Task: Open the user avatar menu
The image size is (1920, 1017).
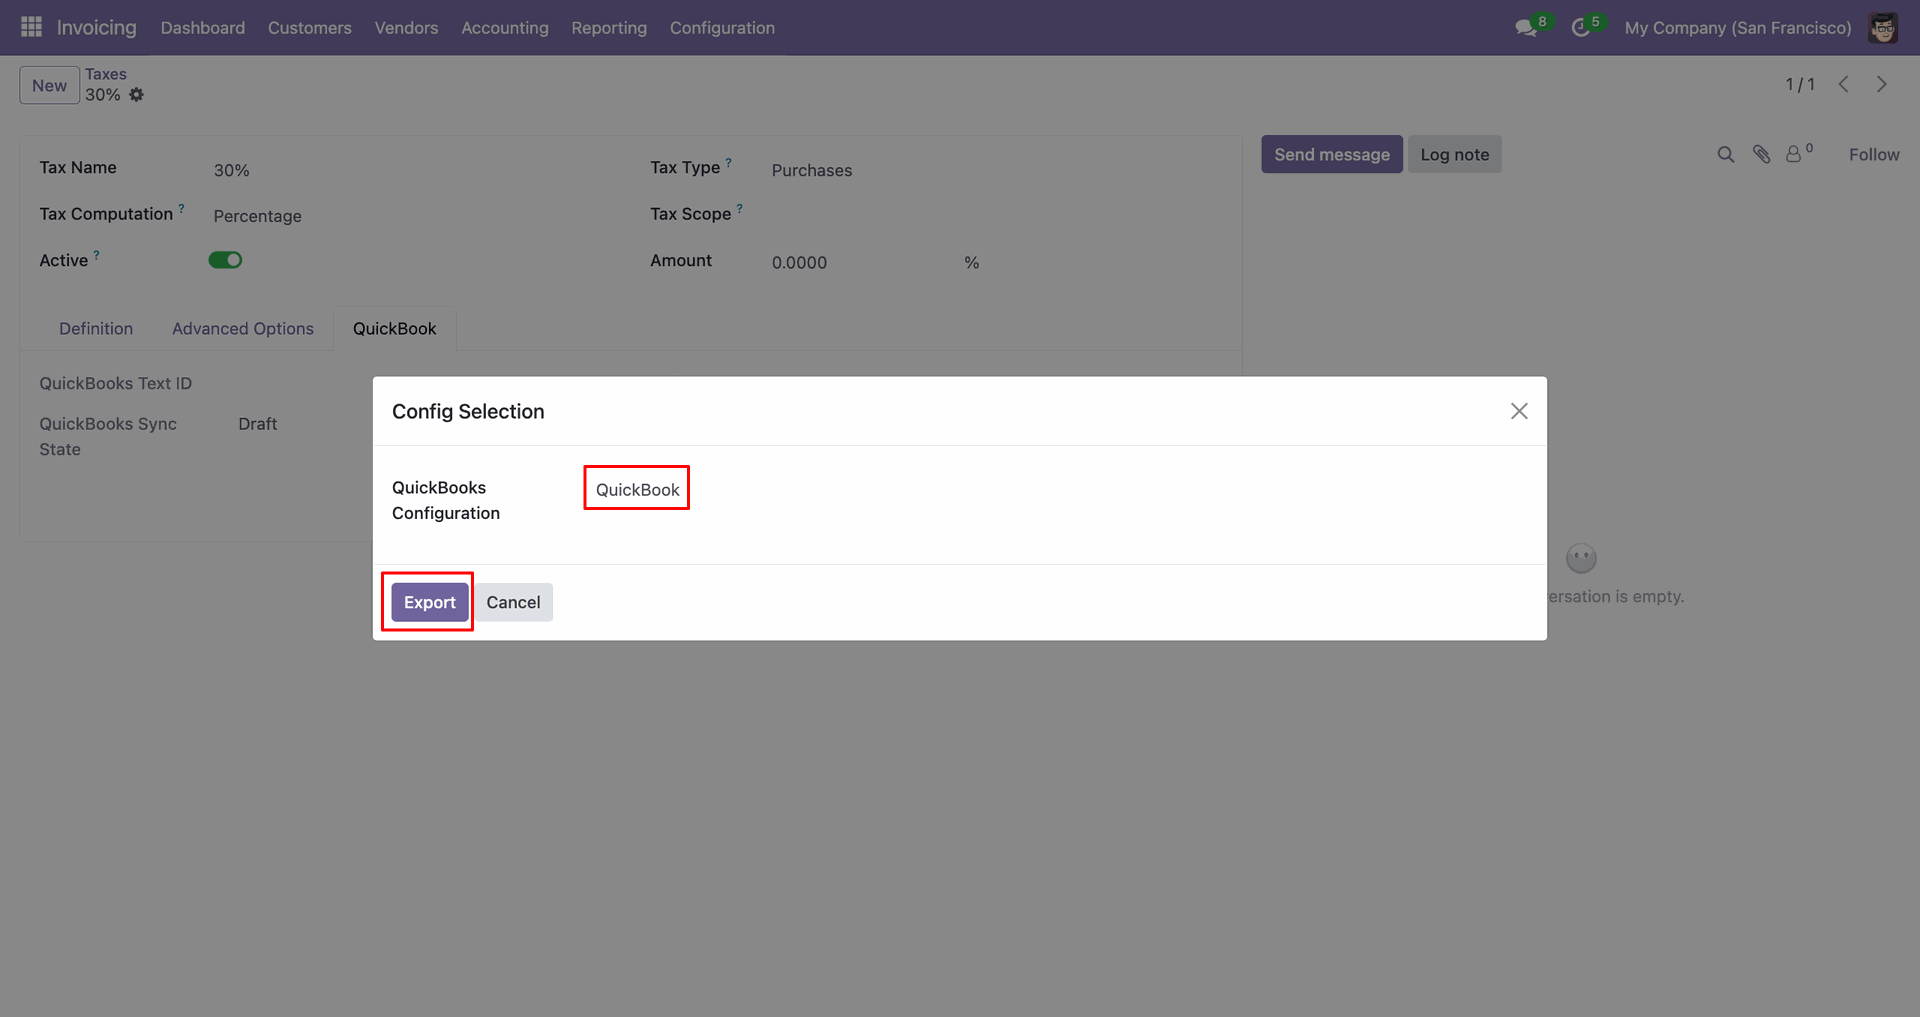Action: [1883, 28]
